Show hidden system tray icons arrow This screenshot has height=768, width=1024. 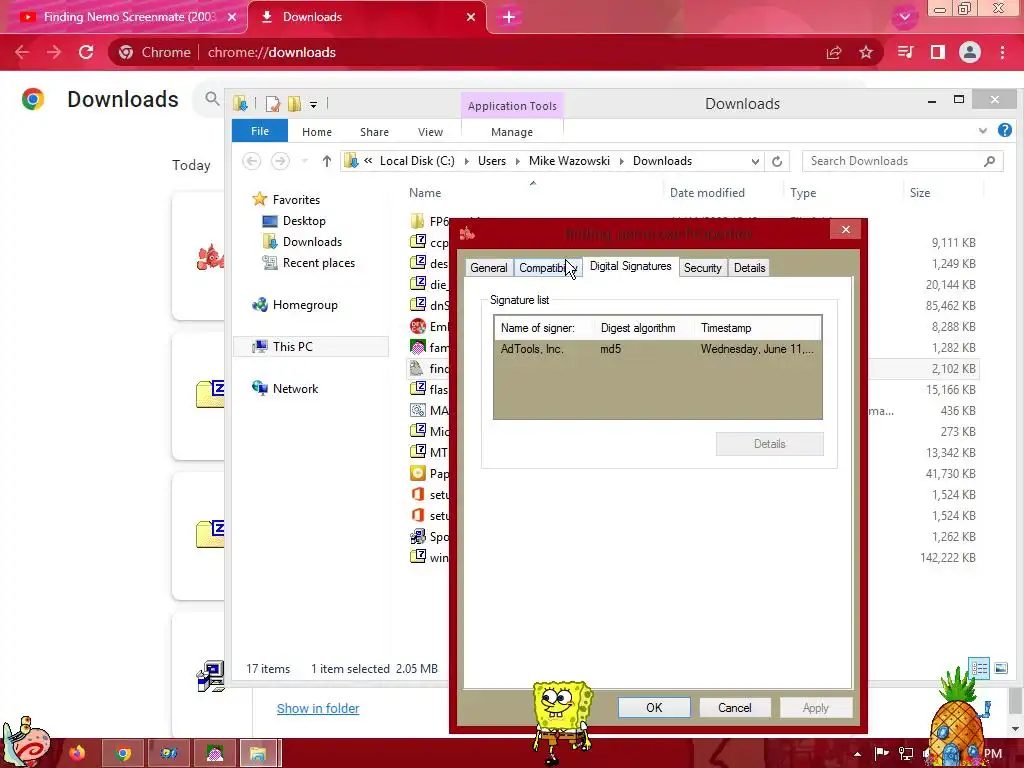[x=857, y=754]
